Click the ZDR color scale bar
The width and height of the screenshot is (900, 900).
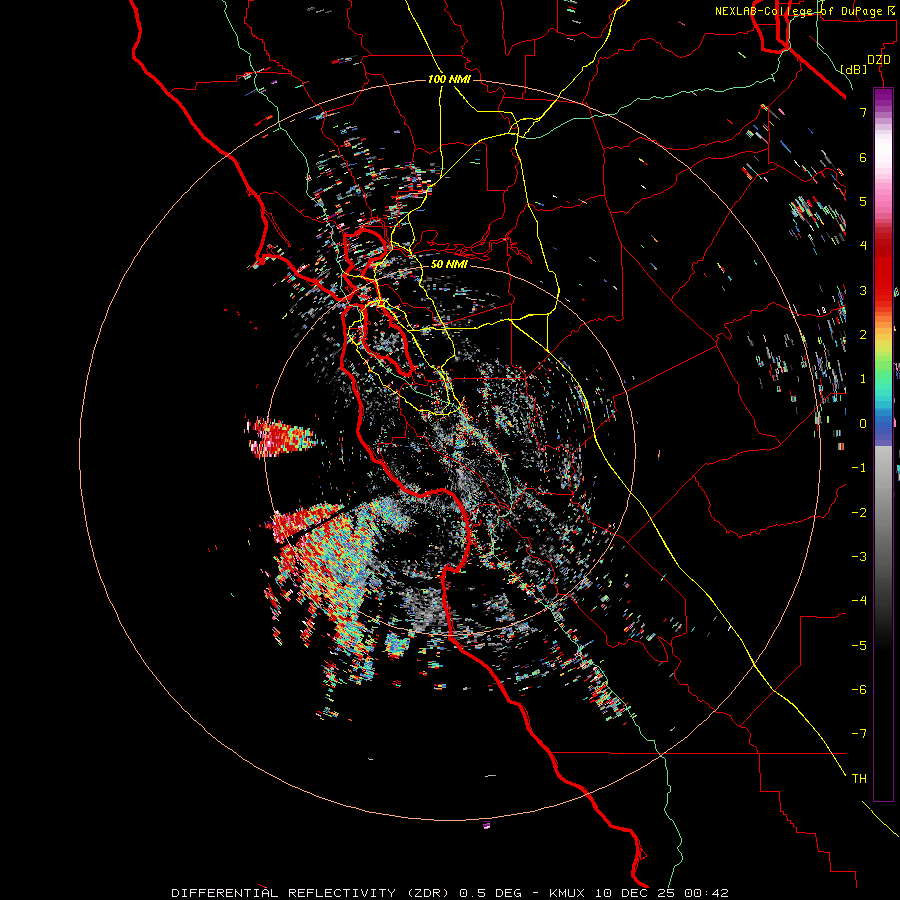point(883,444)
